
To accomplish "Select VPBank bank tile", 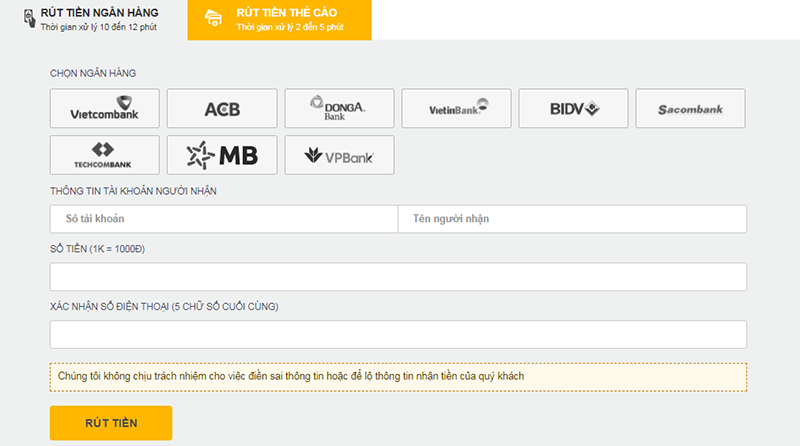I will (x=339, y=155).
